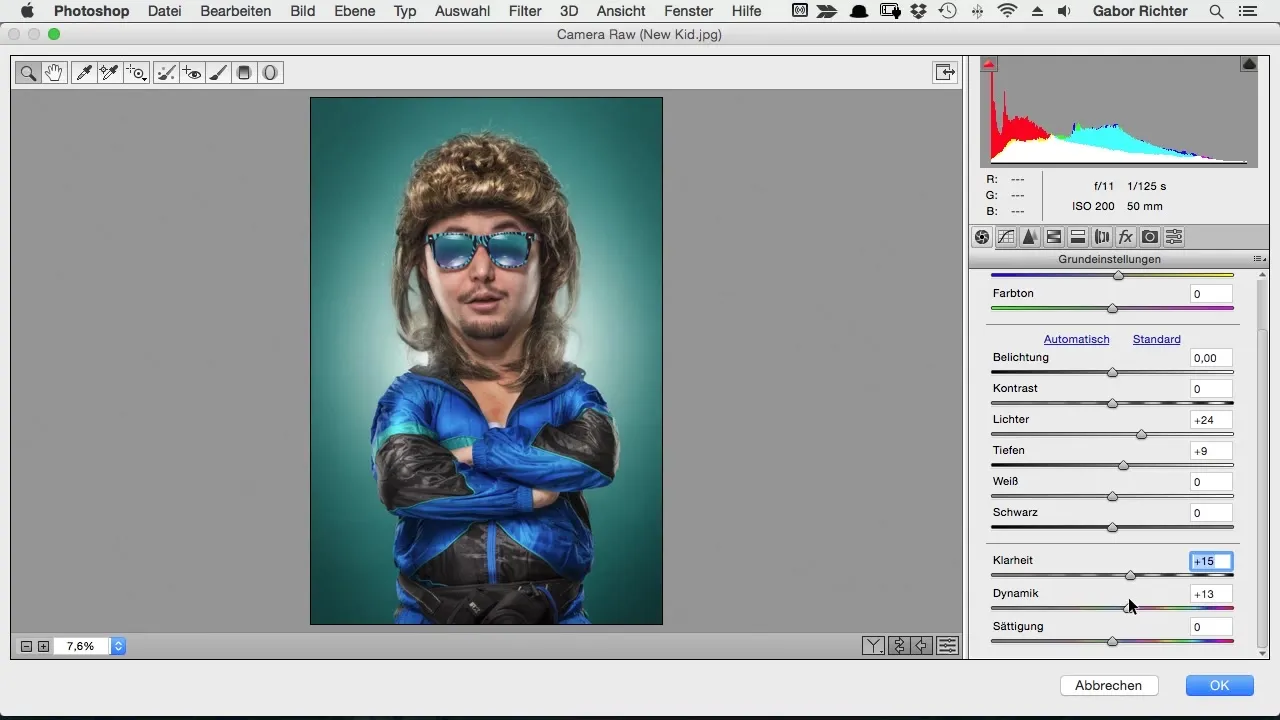Open the Fenster menu

690,11
